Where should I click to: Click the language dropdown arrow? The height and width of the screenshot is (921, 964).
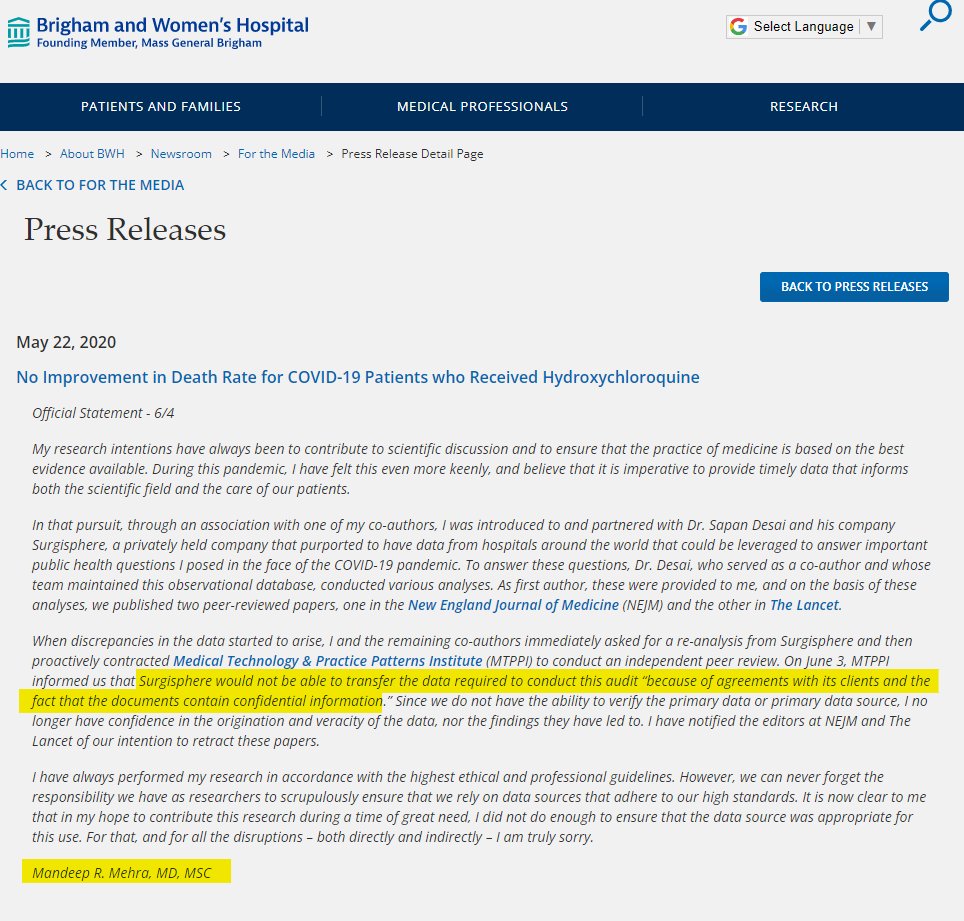[x=871, y=27]
